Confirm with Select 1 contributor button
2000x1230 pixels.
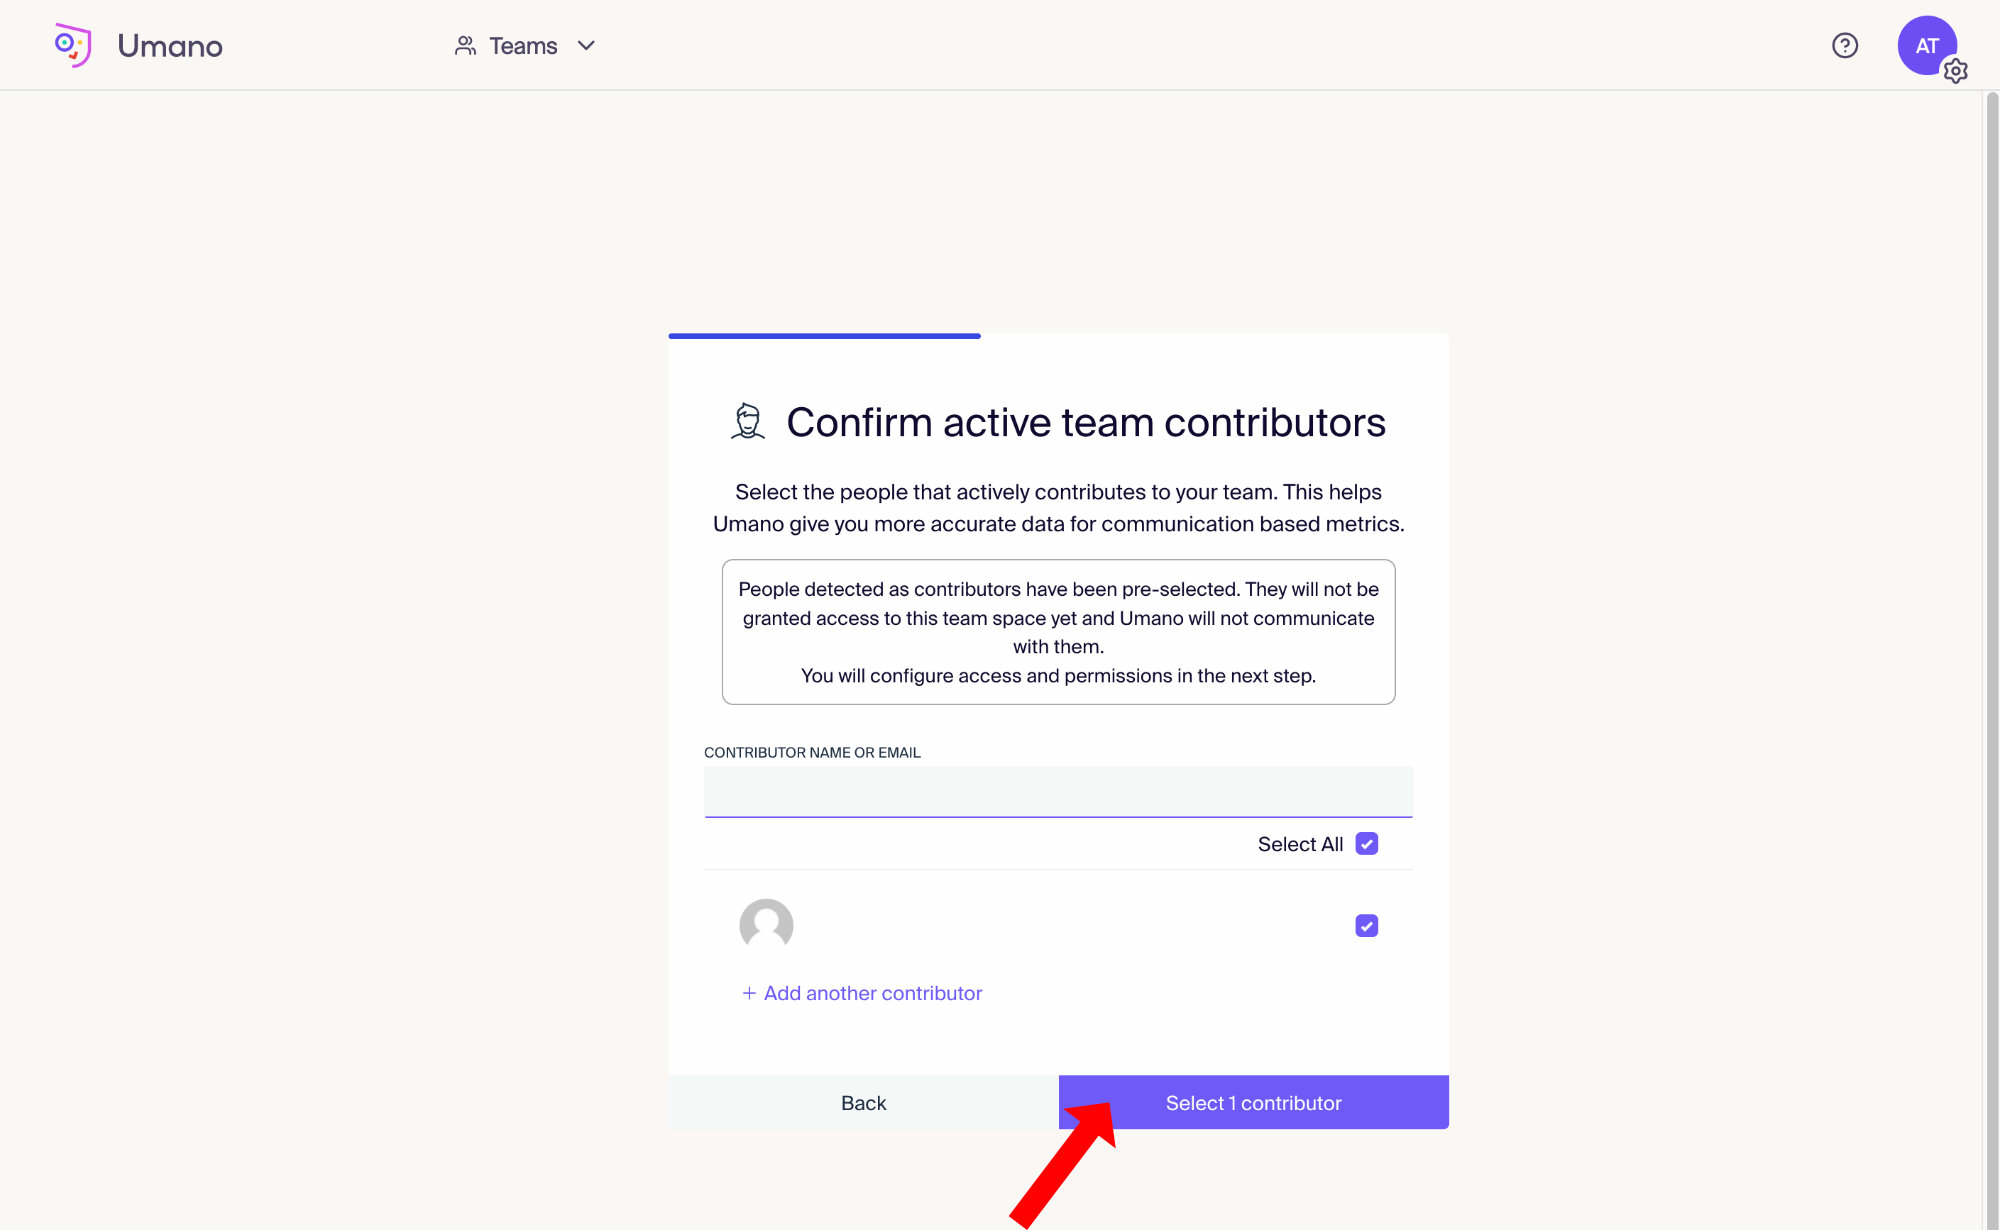1253,1102
